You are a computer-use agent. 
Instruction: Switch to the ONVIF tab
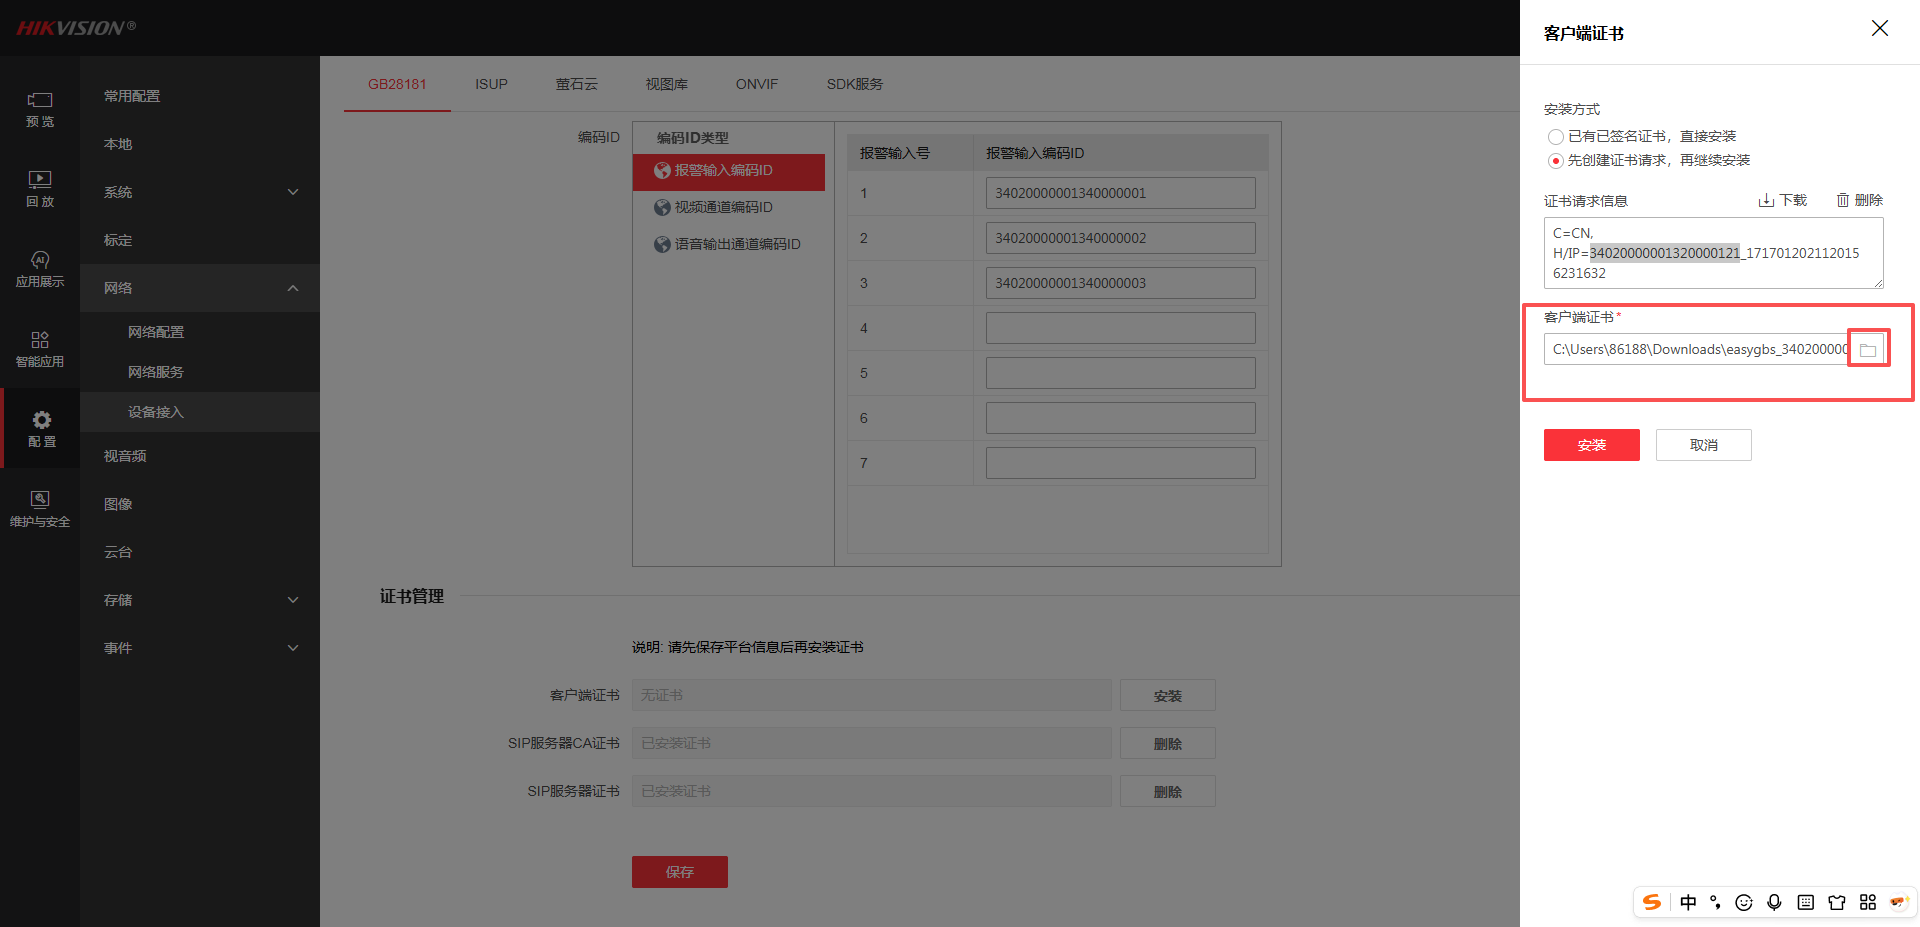point(757,84)
